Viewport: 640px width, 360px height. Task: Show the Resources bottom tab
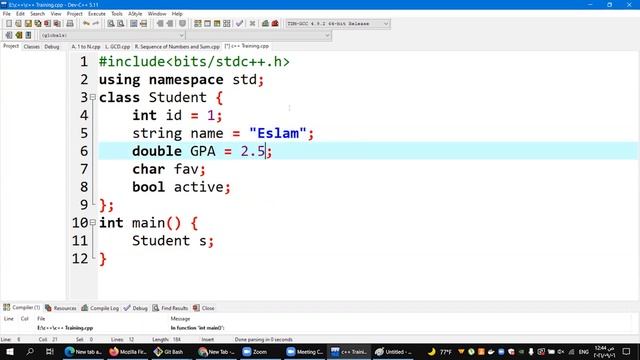(x=60, y=308)
